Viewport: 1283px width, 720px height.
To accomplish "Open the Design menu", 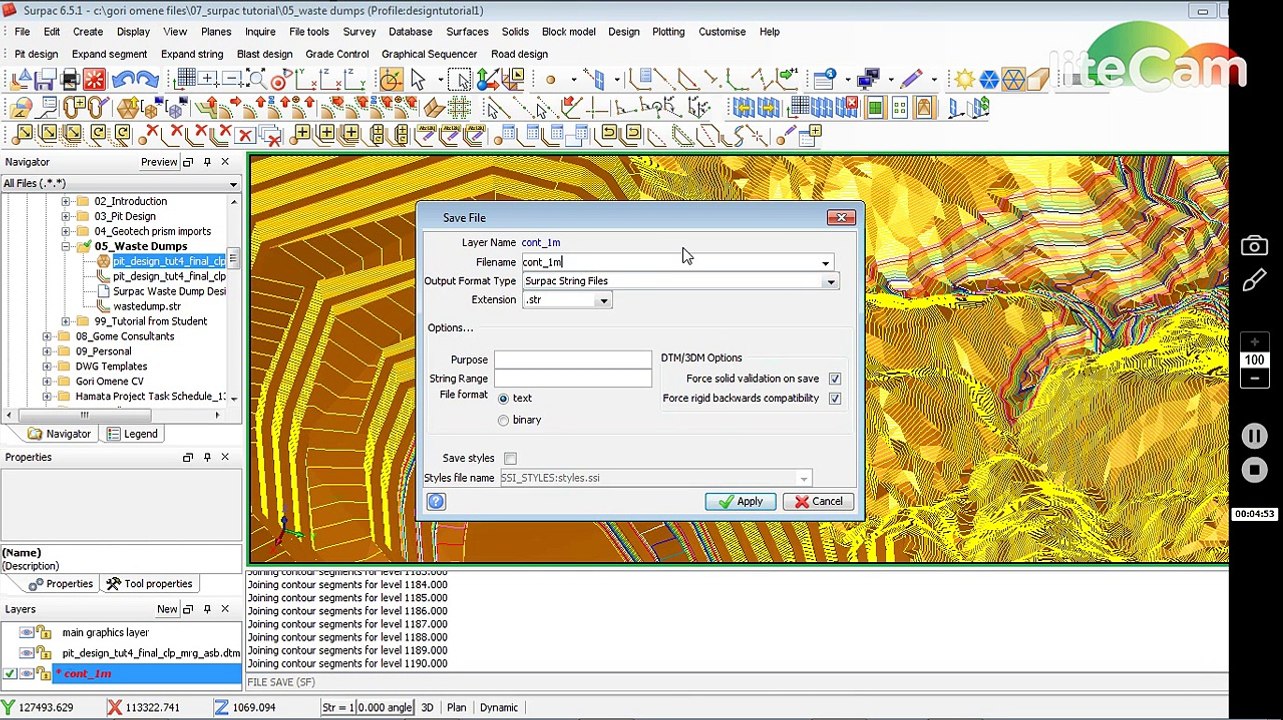I will pyautogui.click(x=623, y=32).
